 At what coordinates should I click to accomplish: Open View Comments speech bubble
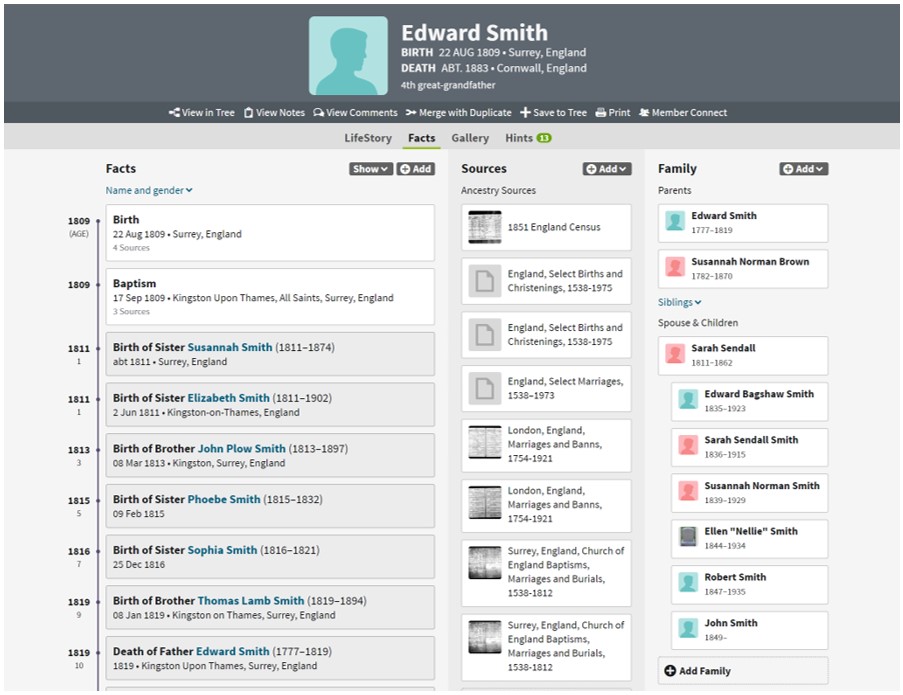point(319,113)
